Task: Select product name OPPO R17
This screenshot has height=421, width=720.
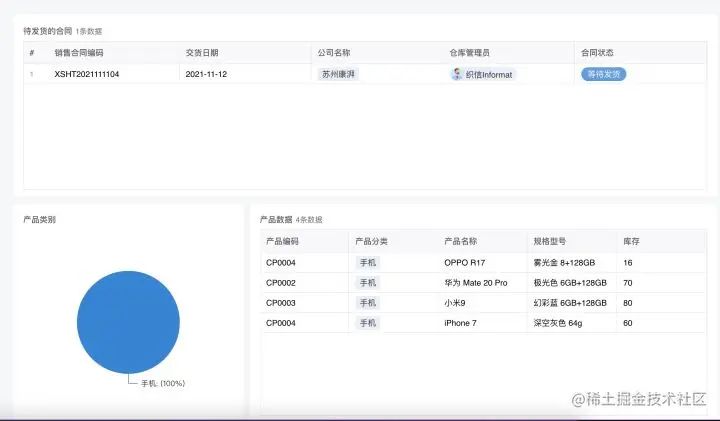Action: coord(465,263)
